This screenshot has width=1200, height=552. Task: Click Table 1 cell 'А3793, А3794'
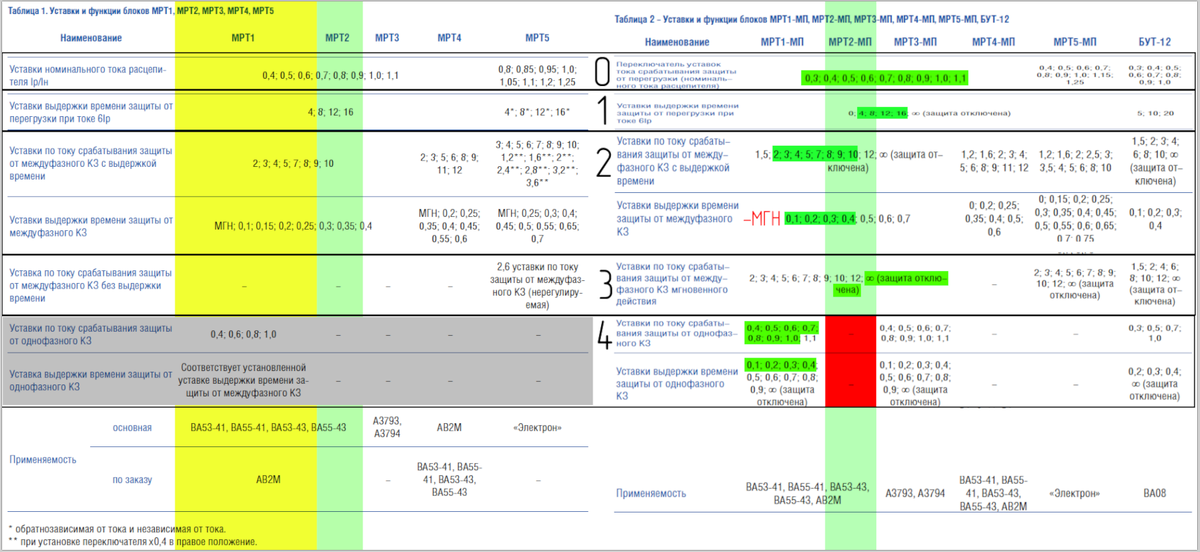point(388,427)
